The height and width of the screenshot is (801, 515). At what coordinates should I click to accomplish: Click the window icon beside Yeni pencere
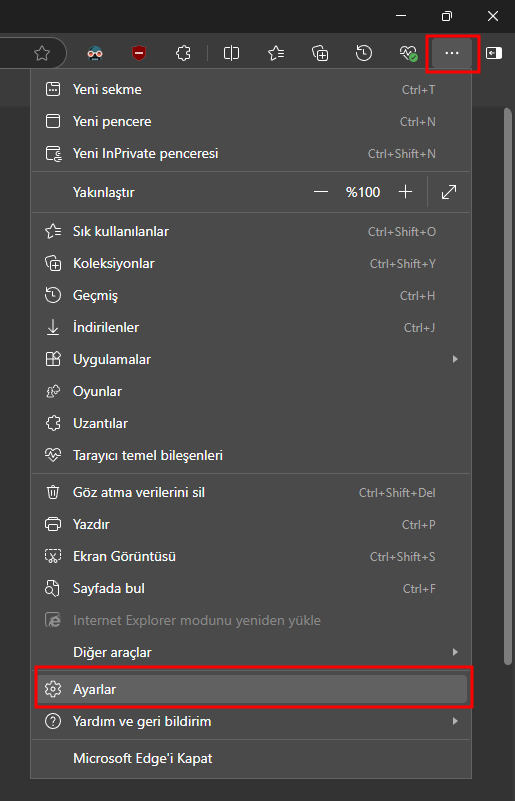click(x=53, y=122)
